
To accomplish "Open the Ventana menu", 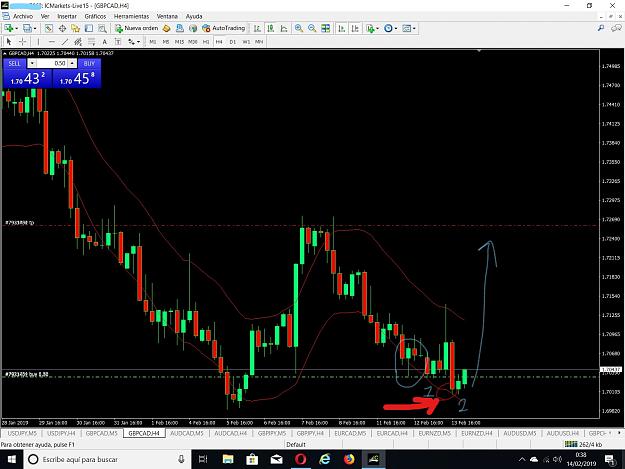I will pyautogui.click(x=167, y=16).
